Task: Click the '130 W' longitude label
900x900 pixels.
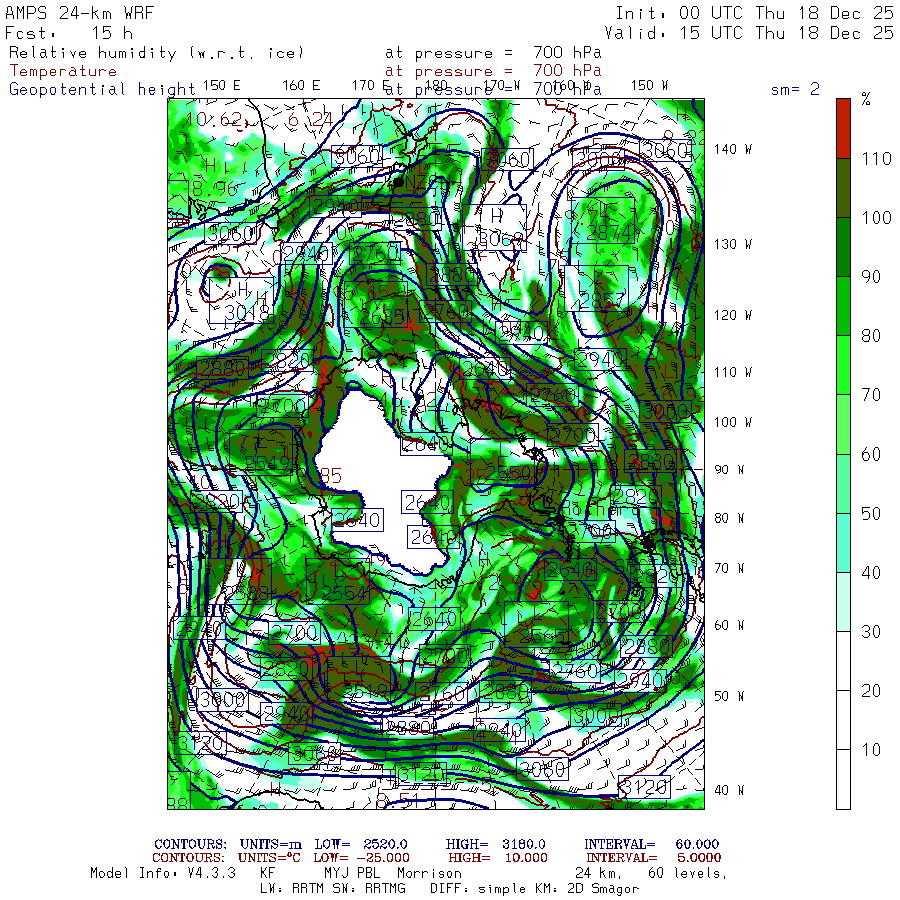Action: point(733,245)
